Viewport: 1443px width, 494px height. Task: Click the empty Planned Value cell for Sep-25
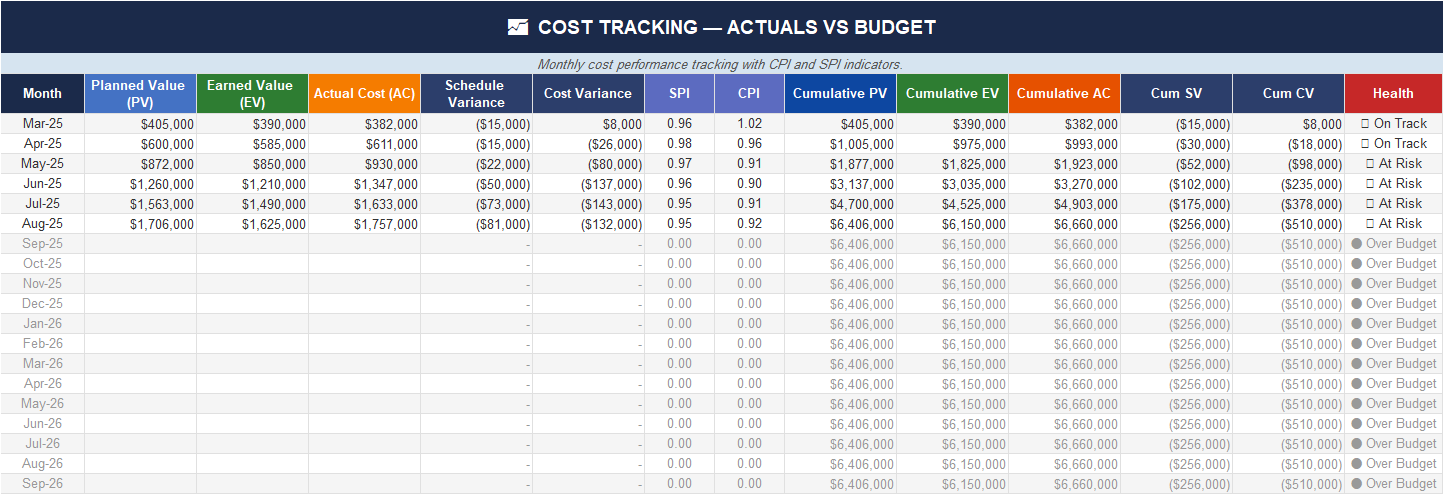coord(140,244)
